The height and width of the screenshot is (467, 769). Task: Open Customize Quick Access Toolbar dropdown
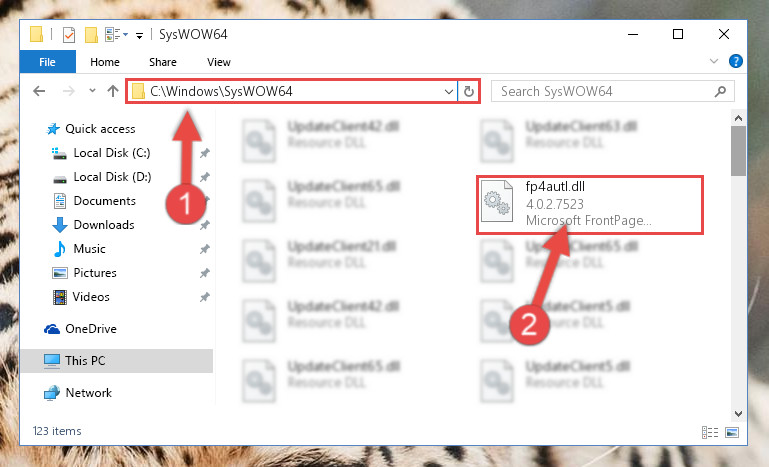coord(139,35)
